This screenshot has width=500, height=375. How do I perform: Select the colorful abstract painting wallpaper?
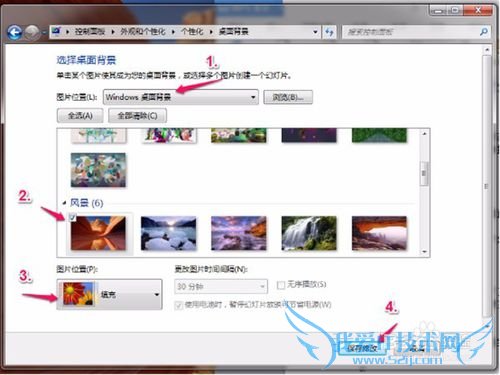(98, 170)
